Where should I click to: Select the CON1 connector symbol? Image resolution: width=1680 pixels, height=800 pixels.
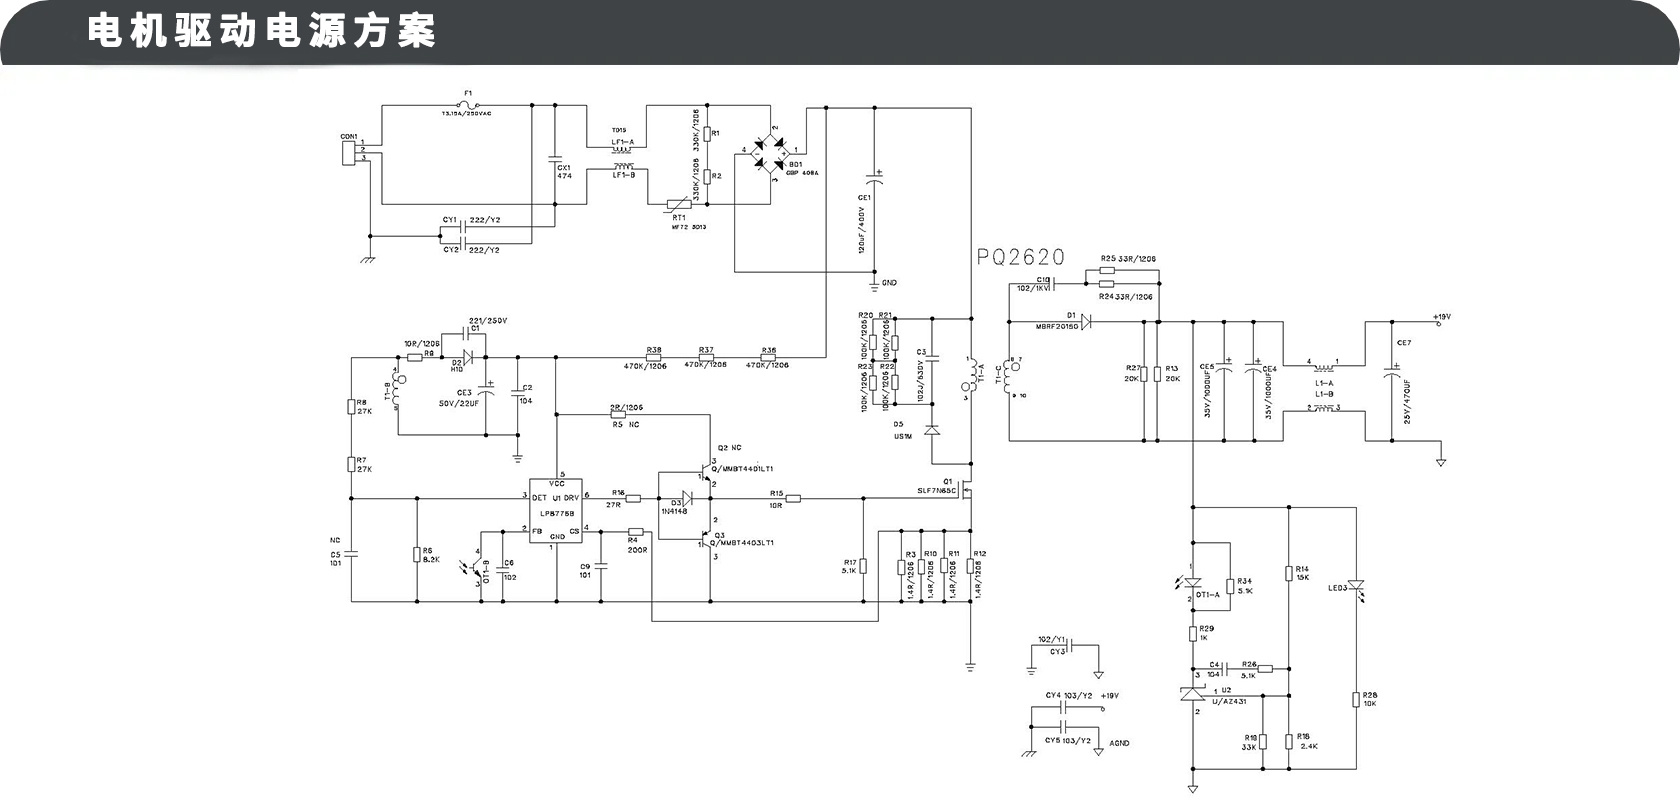[x=349, y=153]
